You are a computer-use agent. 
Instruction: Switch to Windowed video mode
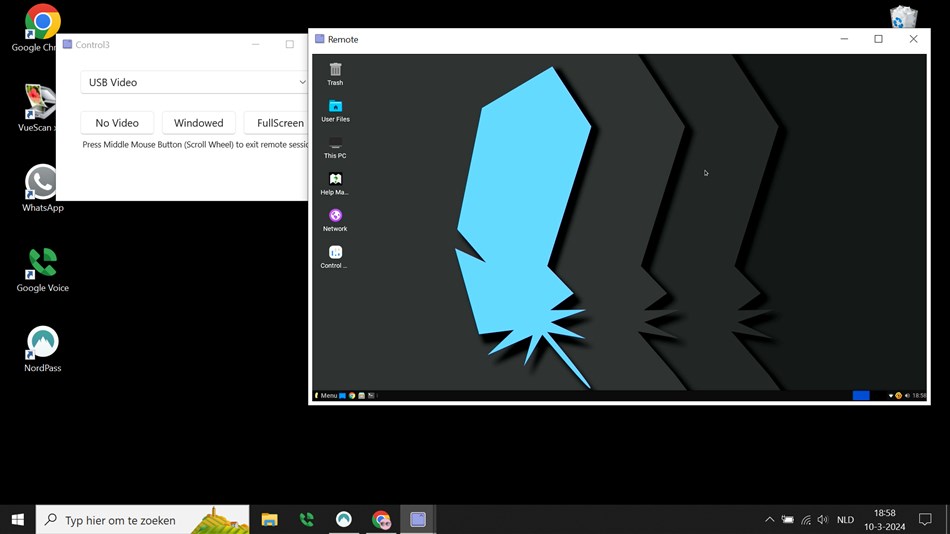coord(199,123)
